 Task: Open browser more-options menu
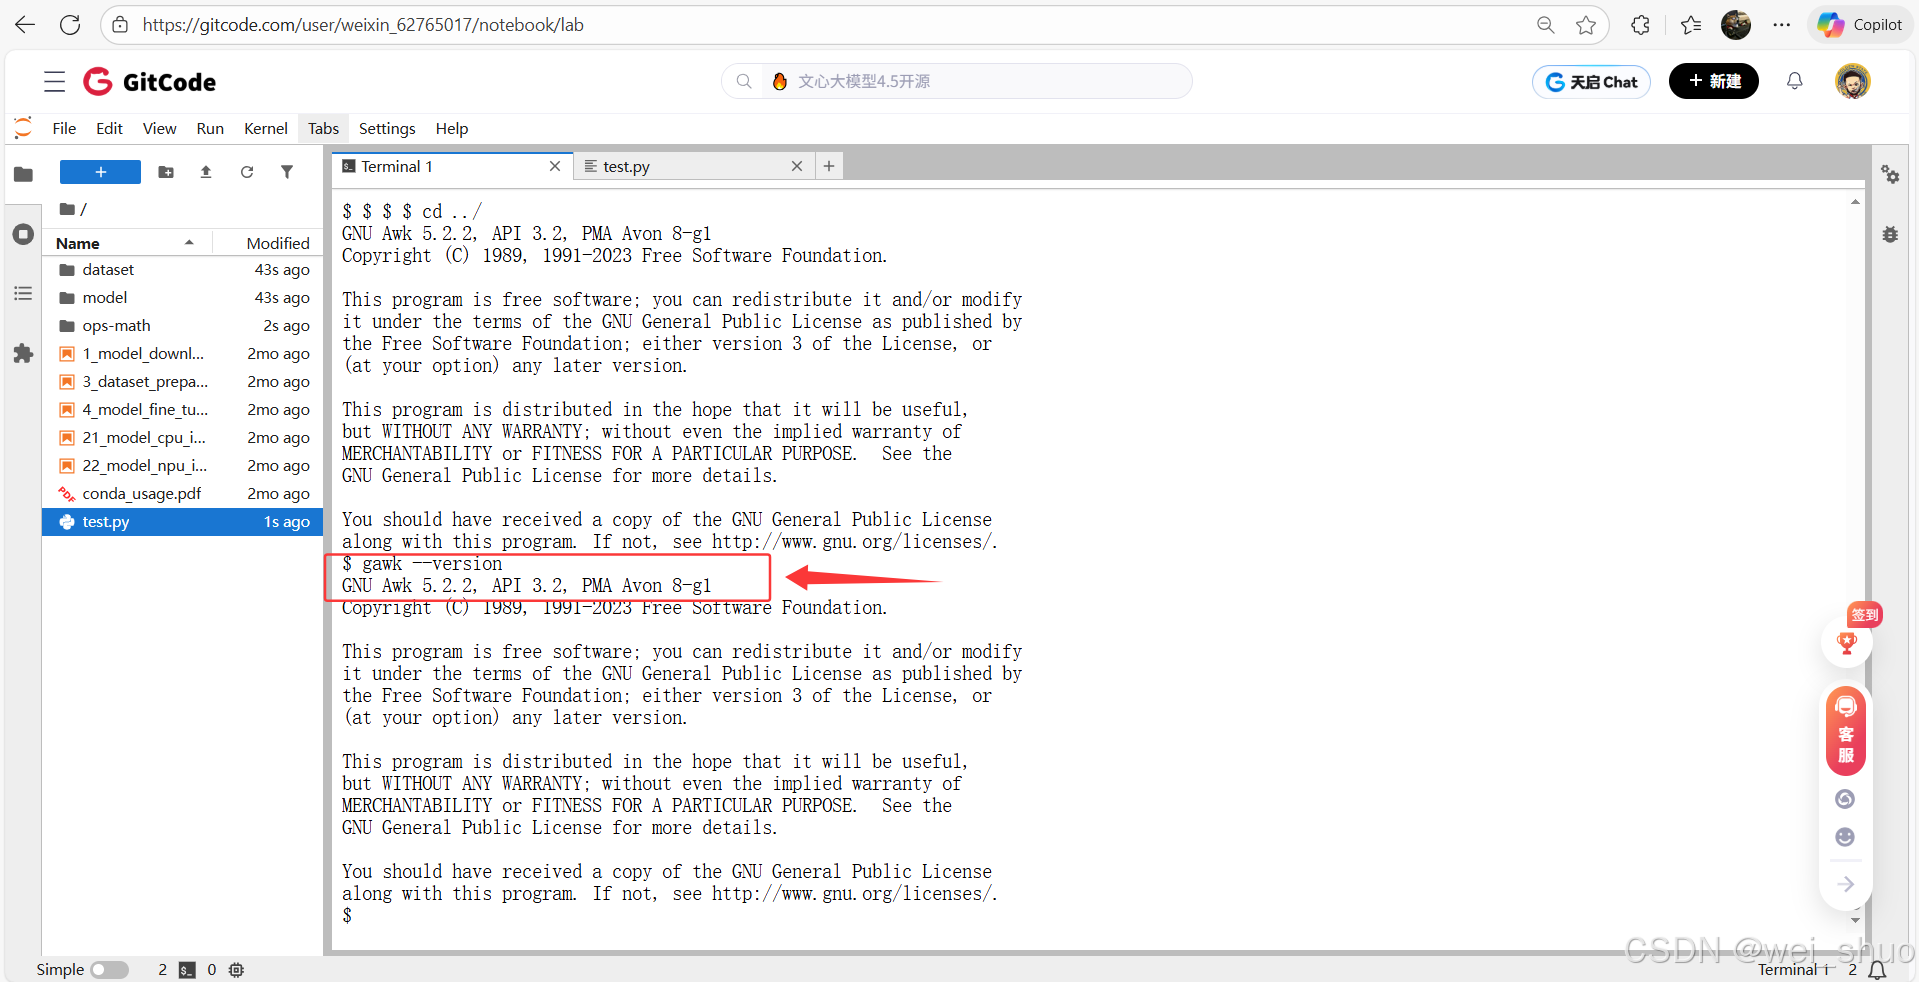[x=1782, y=25]
